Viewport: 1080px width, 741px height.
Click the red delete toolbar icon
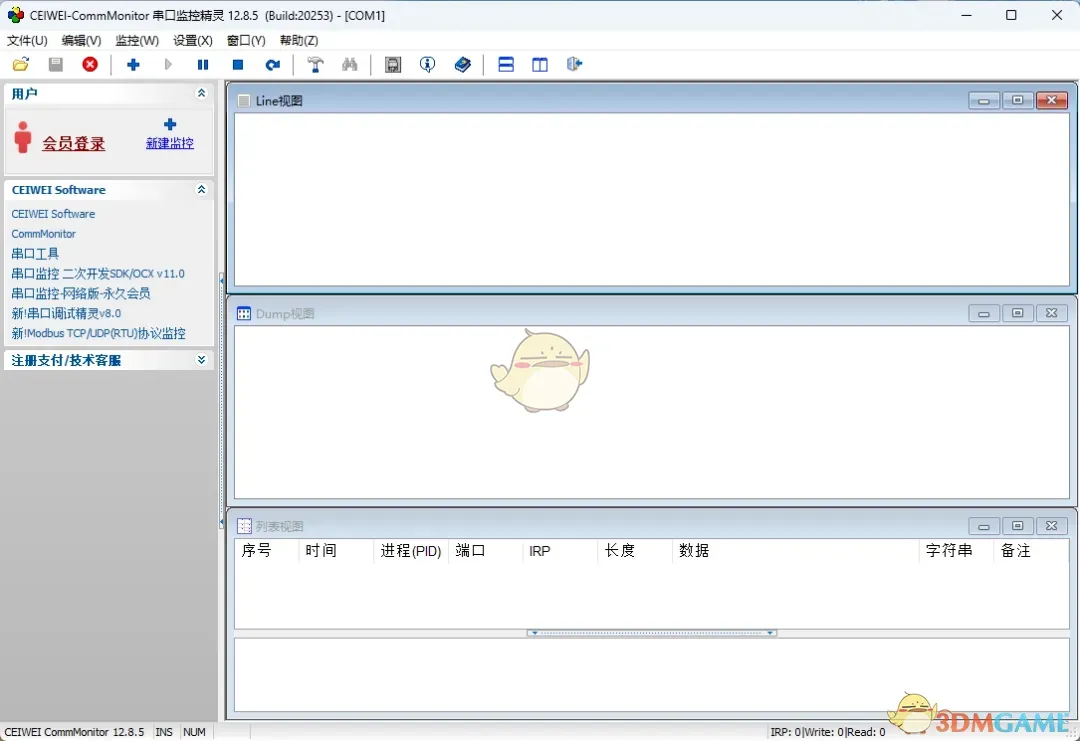(x=90, y=65)
